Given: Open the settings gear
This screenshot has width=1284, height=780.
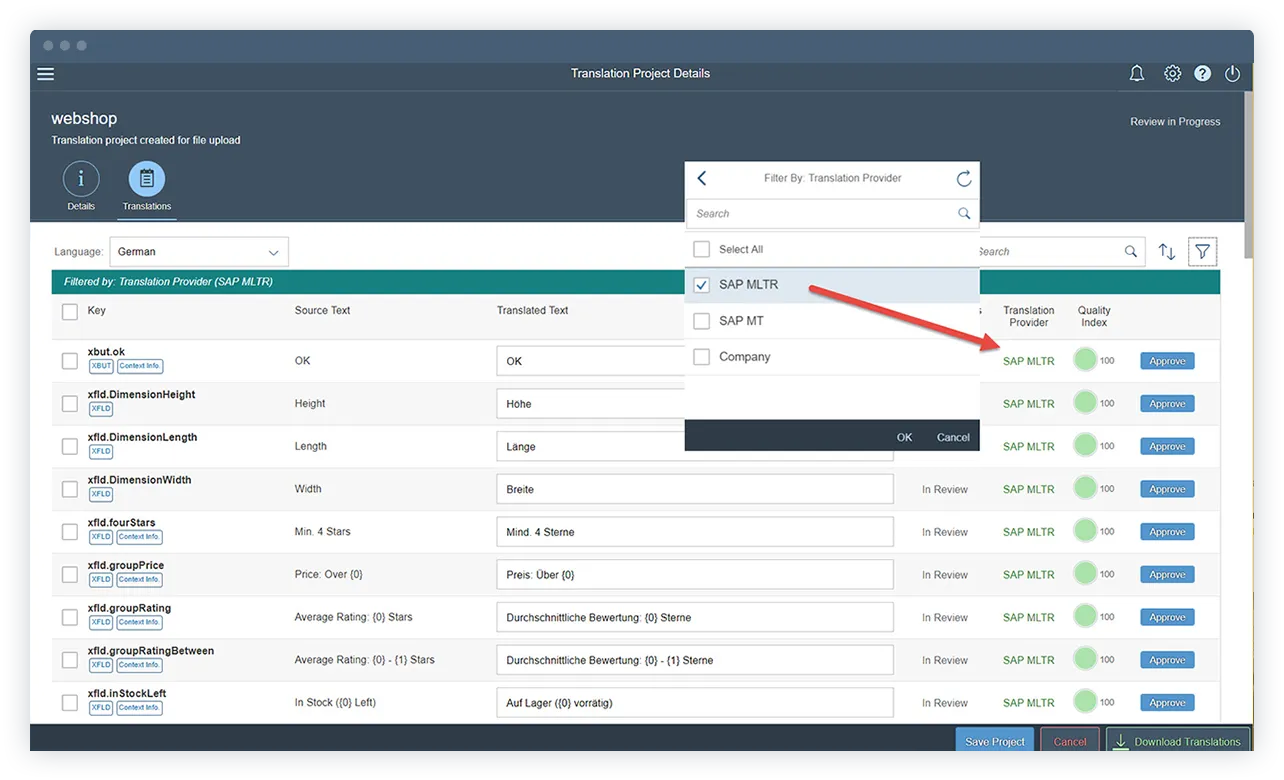Looking at the screenshot, I should pos(1172,73).
